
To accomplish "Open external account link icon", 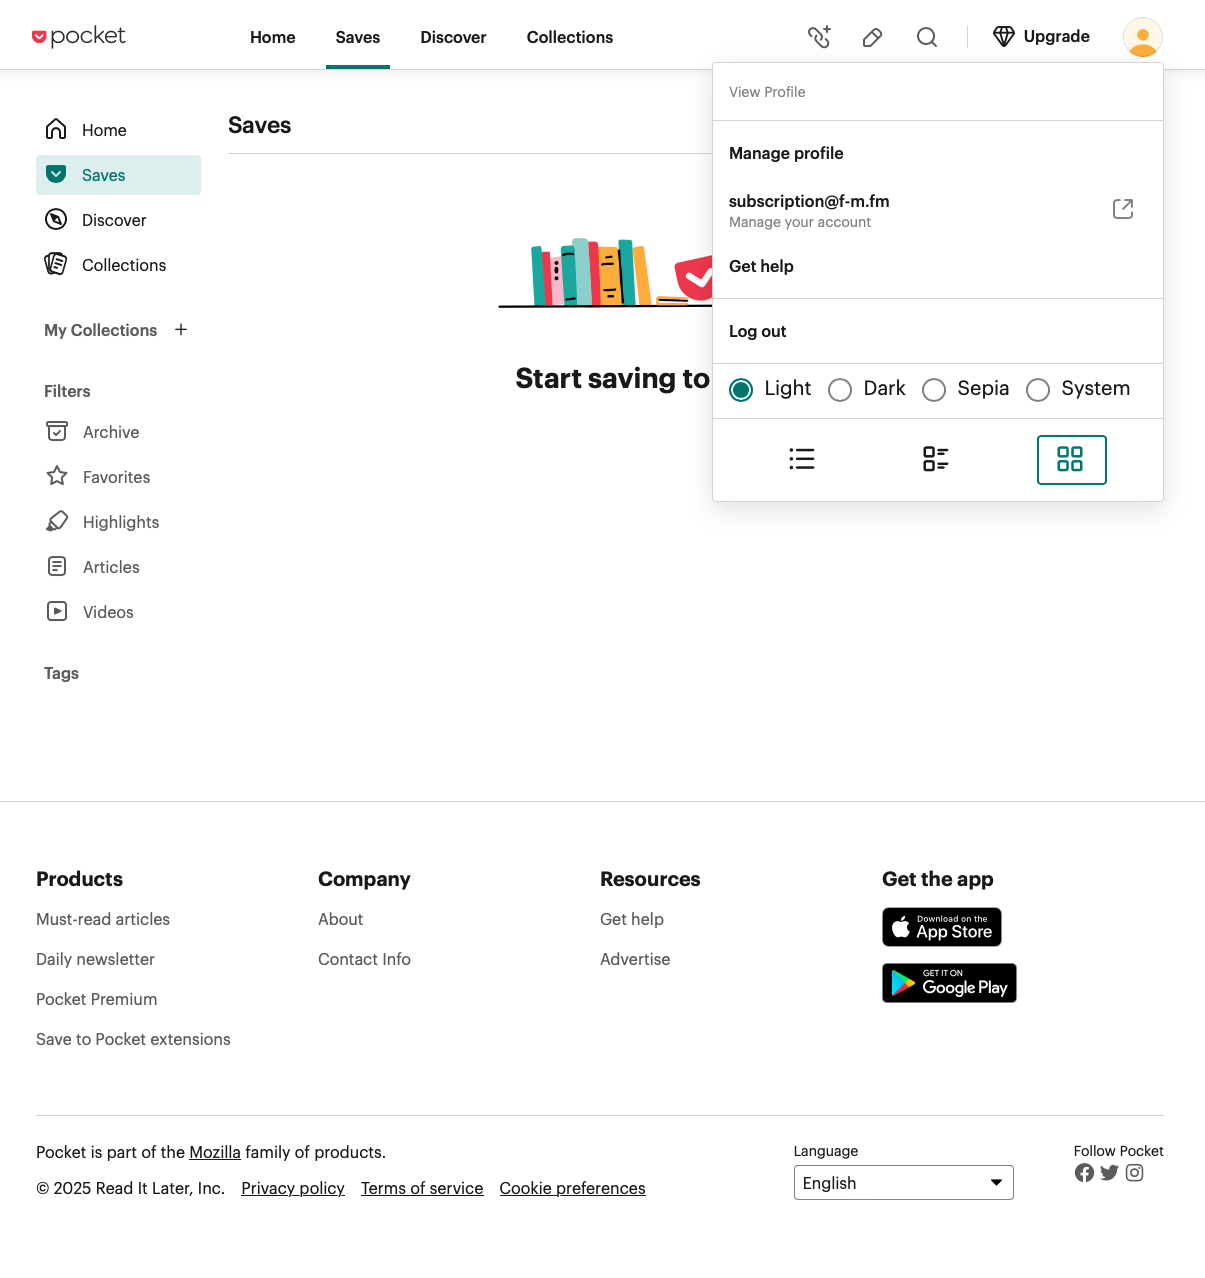I will (x=1123, y=209).
